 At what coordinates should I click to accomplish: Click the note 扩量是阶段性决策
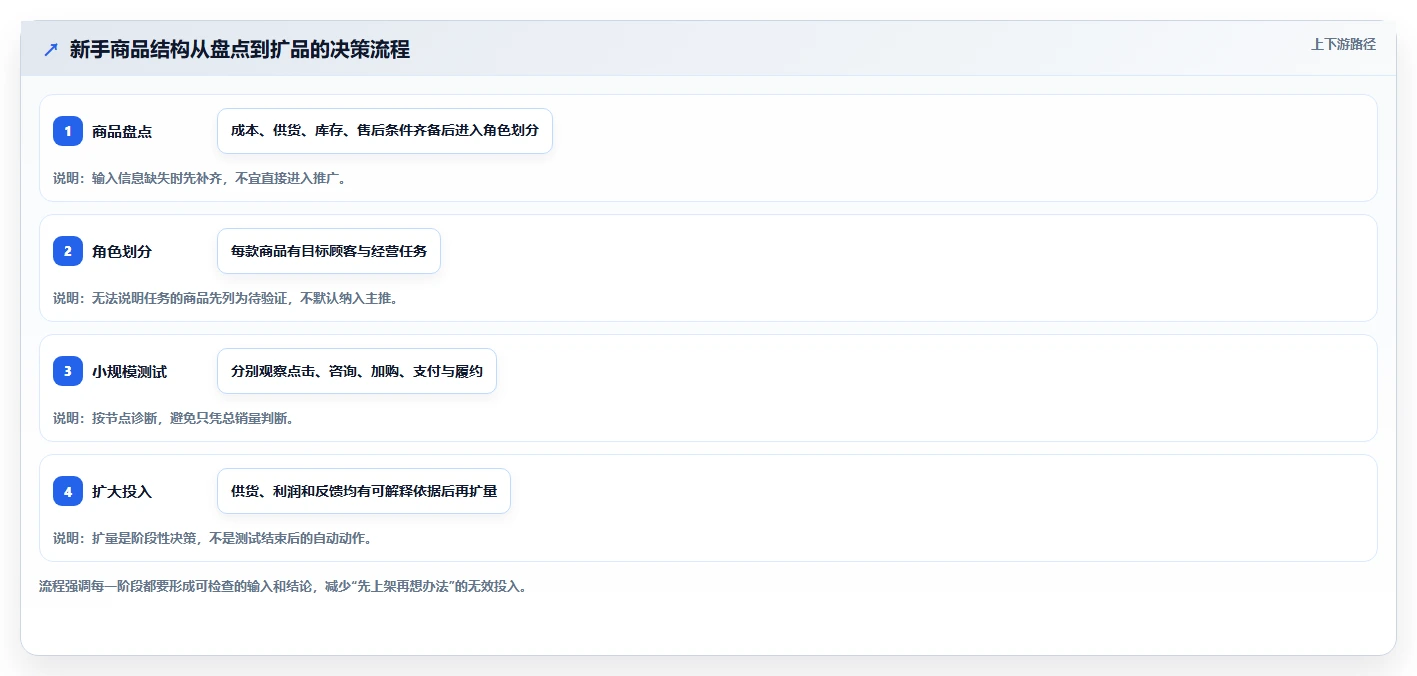point(212,538)
